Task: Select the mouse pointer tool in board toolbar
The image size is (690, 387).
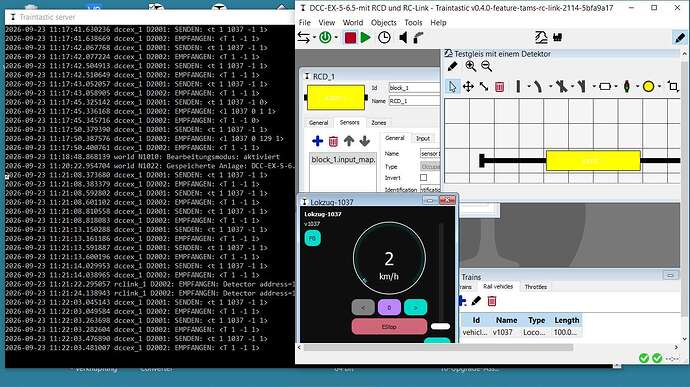Action: (x=452, y=86)
